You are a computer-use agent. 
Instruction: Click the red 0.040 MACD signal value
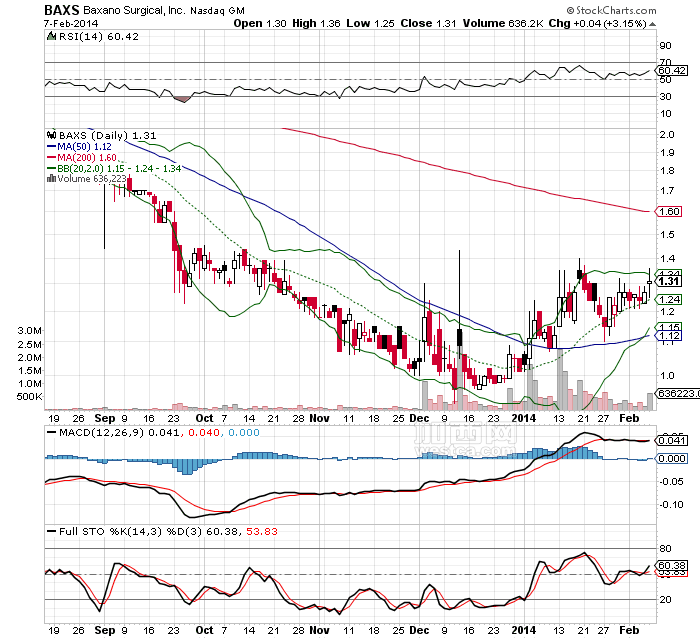pos(204,432)
